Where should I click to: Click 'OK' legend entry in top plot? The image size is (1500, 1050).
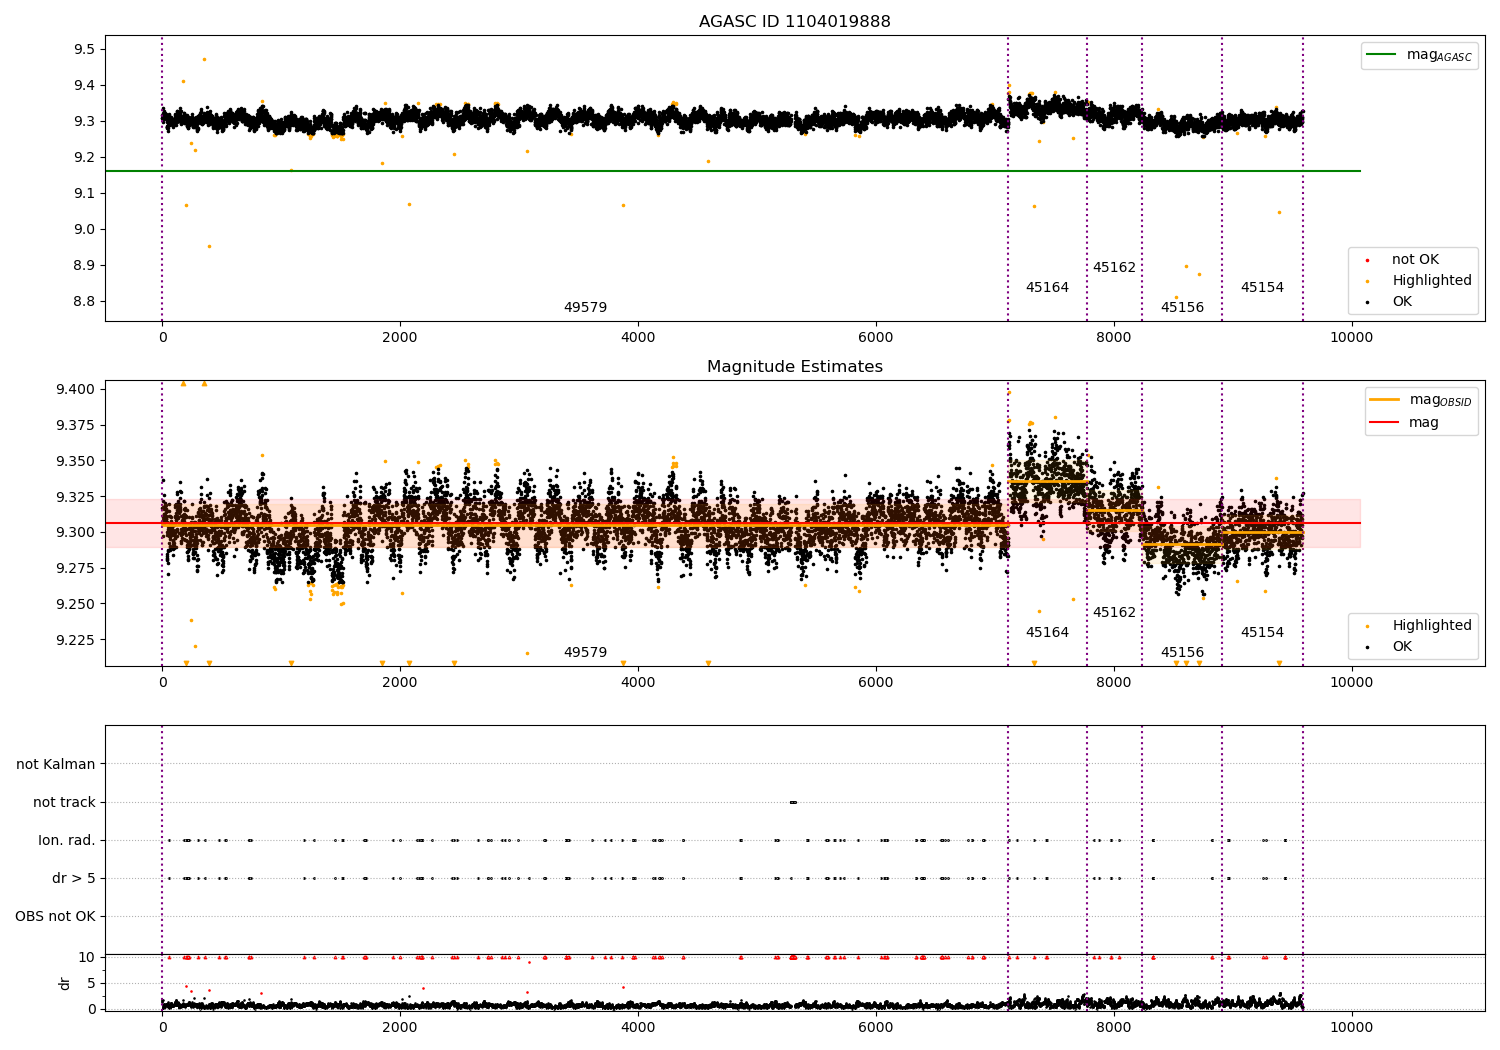1390,302
